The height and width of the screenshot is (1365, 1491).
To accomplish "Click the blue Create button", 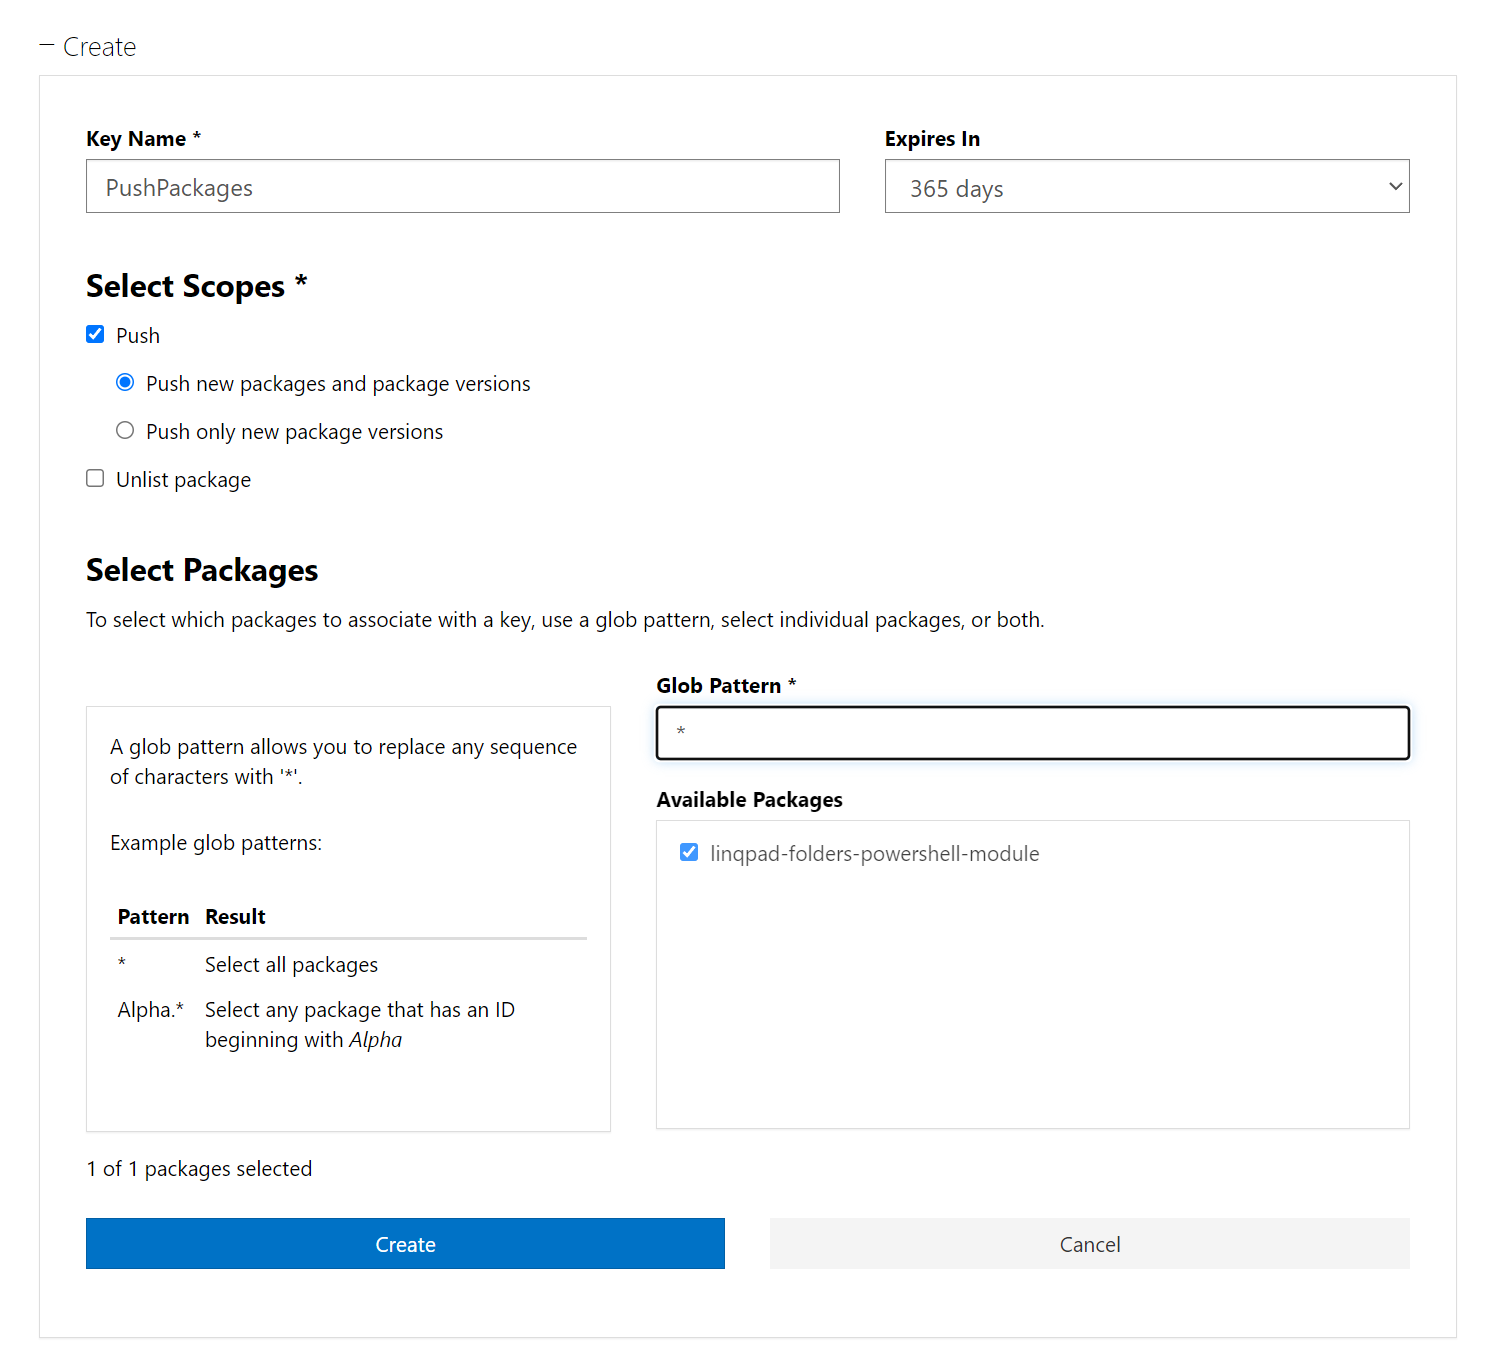I will tap(405, 1244).
